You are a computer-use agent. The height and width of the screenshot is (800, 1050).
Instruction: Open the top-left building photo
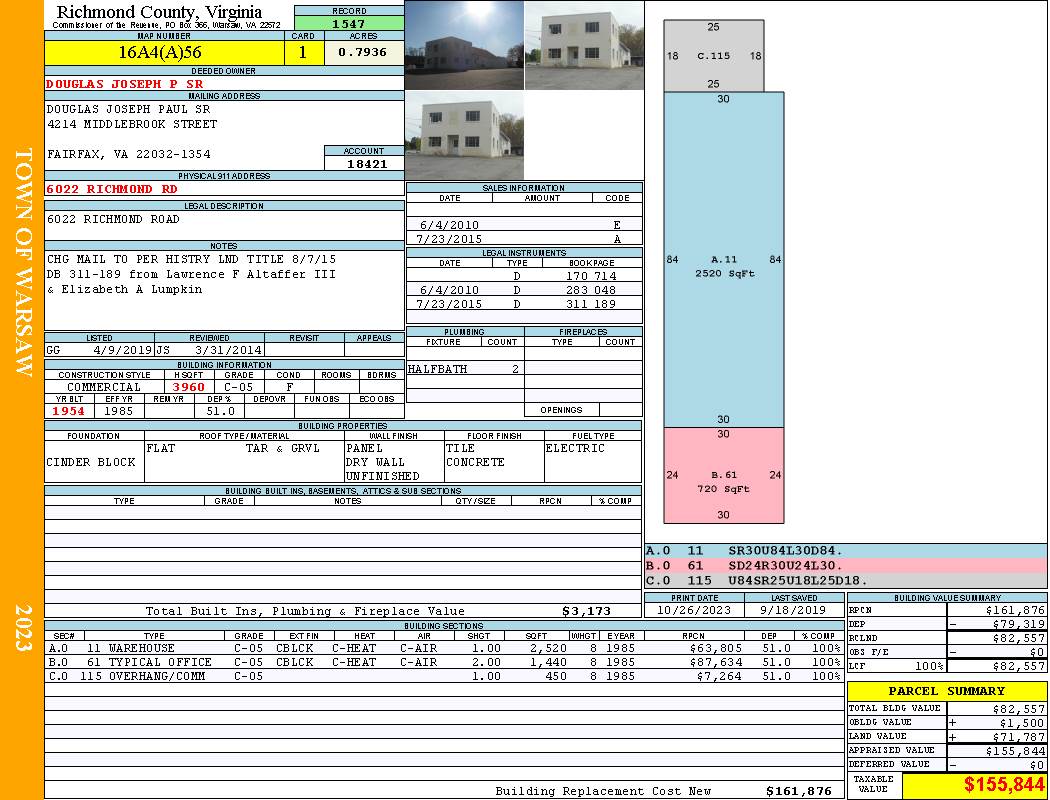(464, 45)
